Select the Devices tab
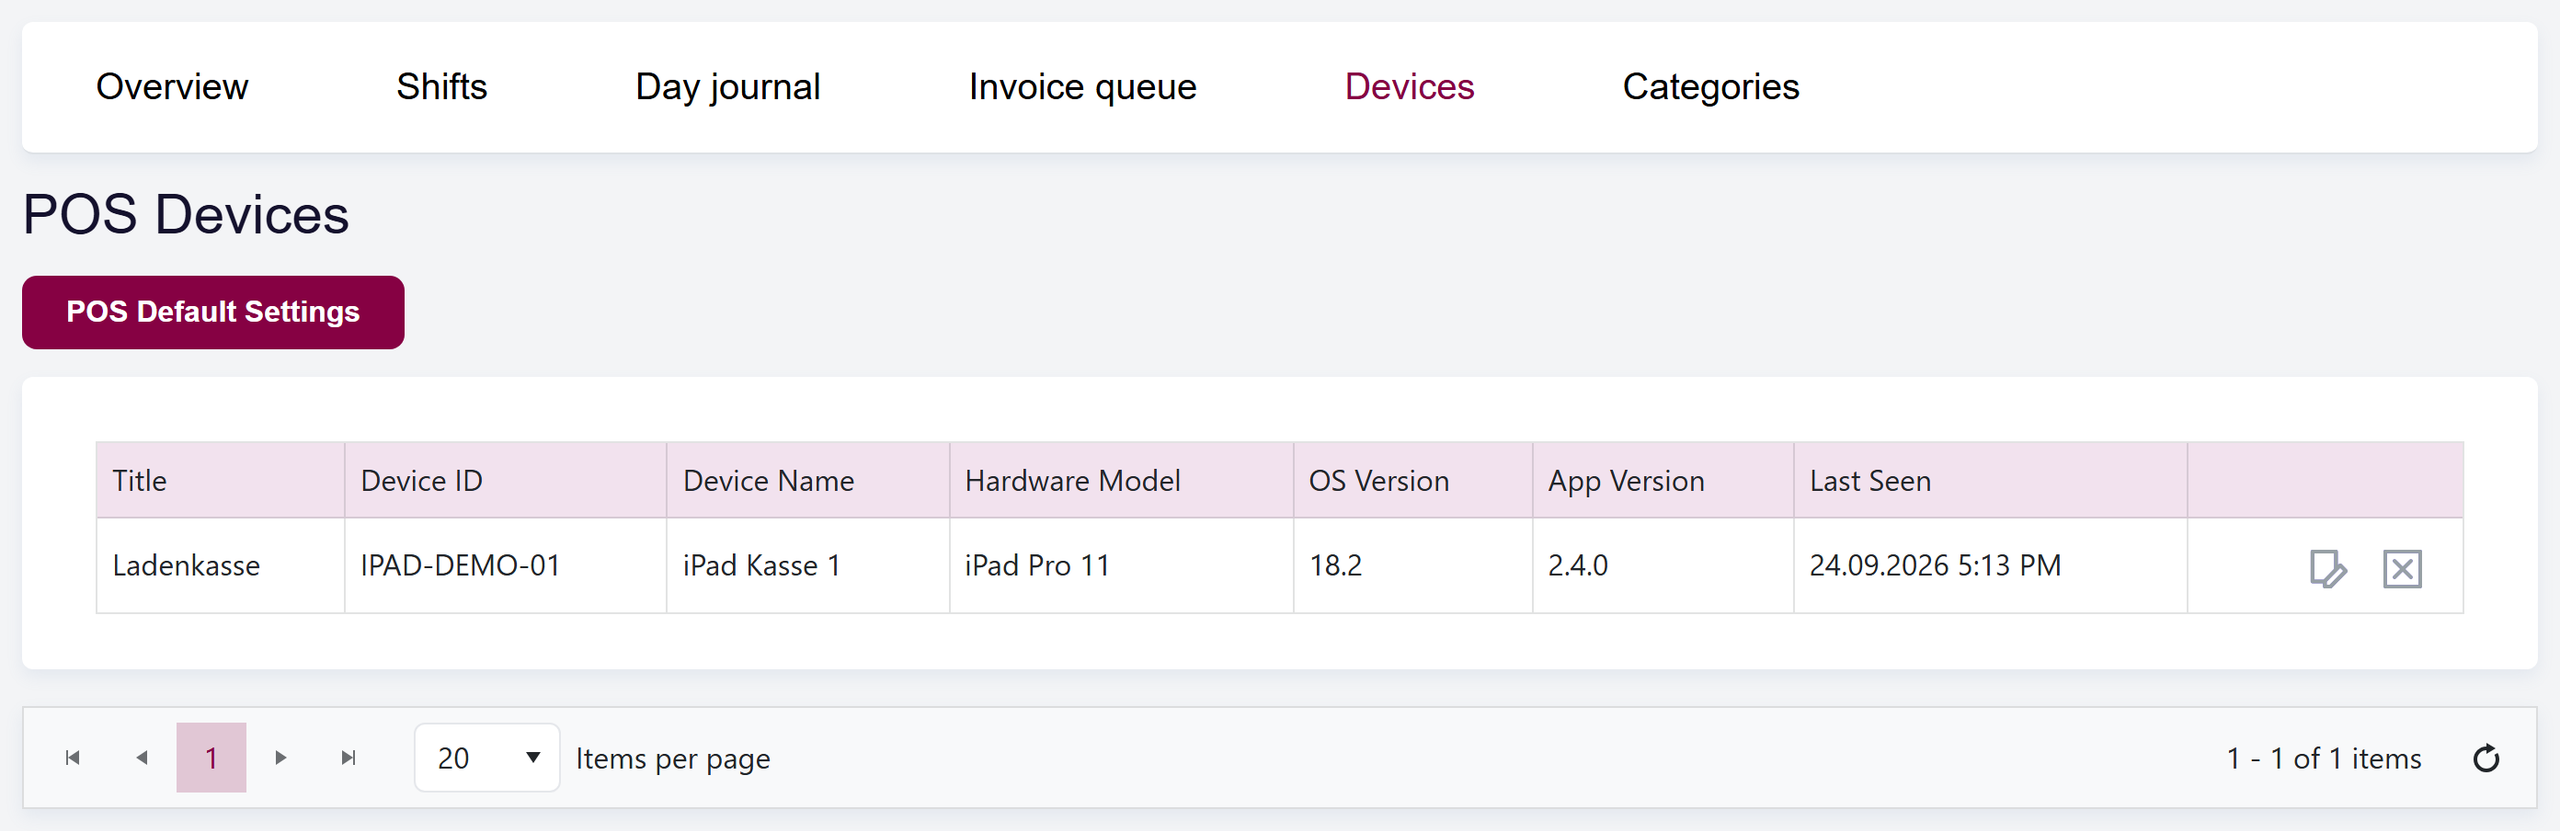Viewport: 2560px width, 831px height. click(x=1410, y=87)
